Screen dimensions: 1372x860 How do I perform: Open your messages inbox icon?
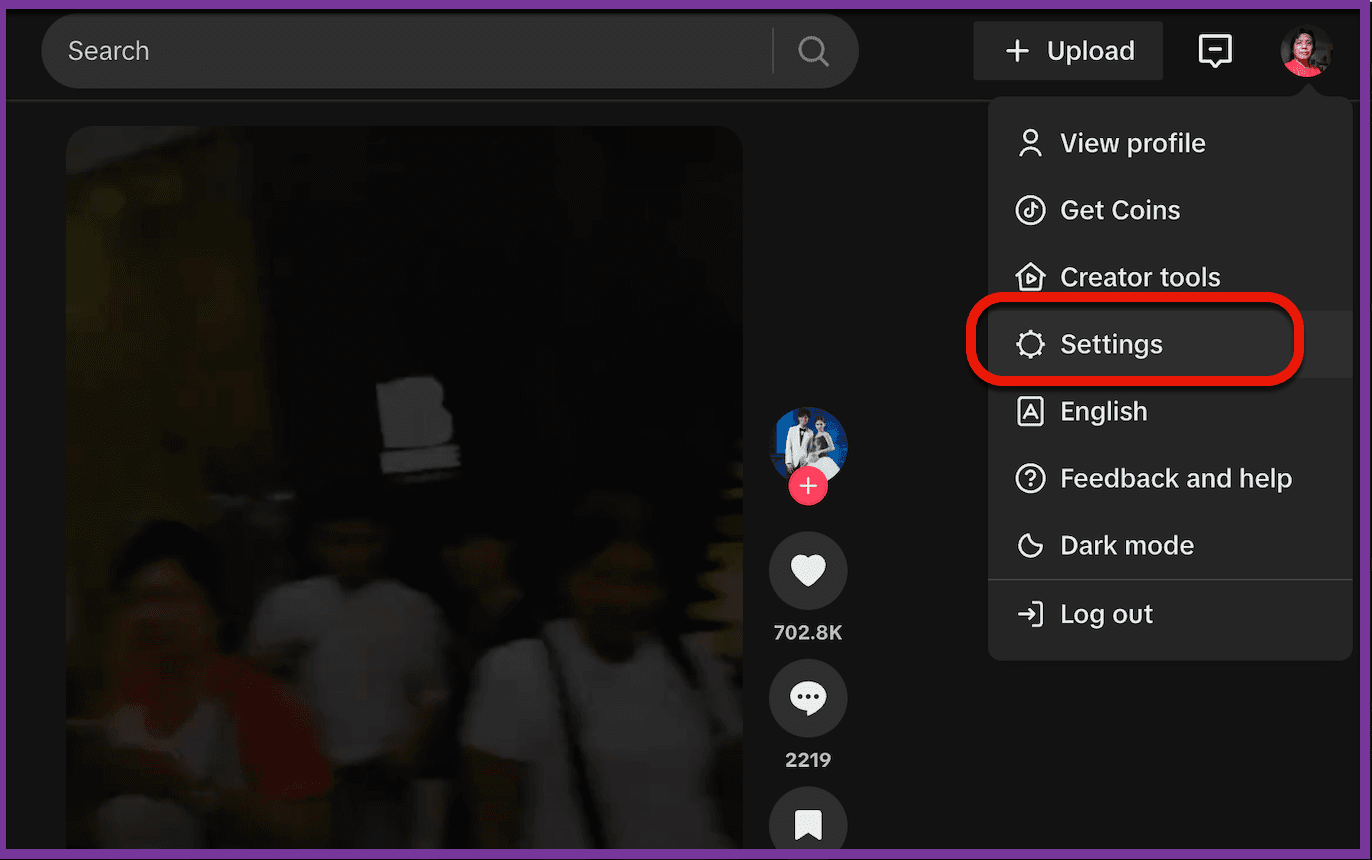(1215, 50)
